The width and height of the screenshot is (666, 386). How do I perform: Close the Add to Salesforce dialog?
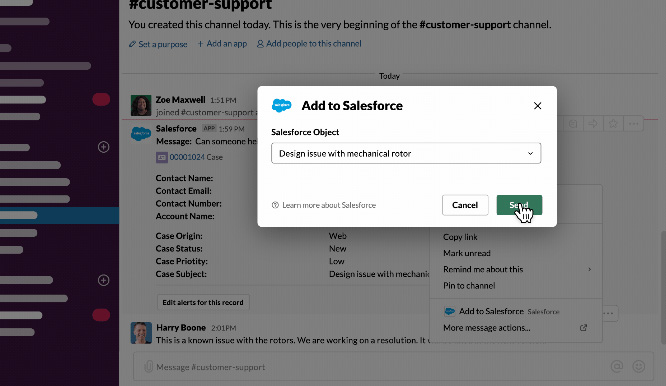click(x=537, y=106)
